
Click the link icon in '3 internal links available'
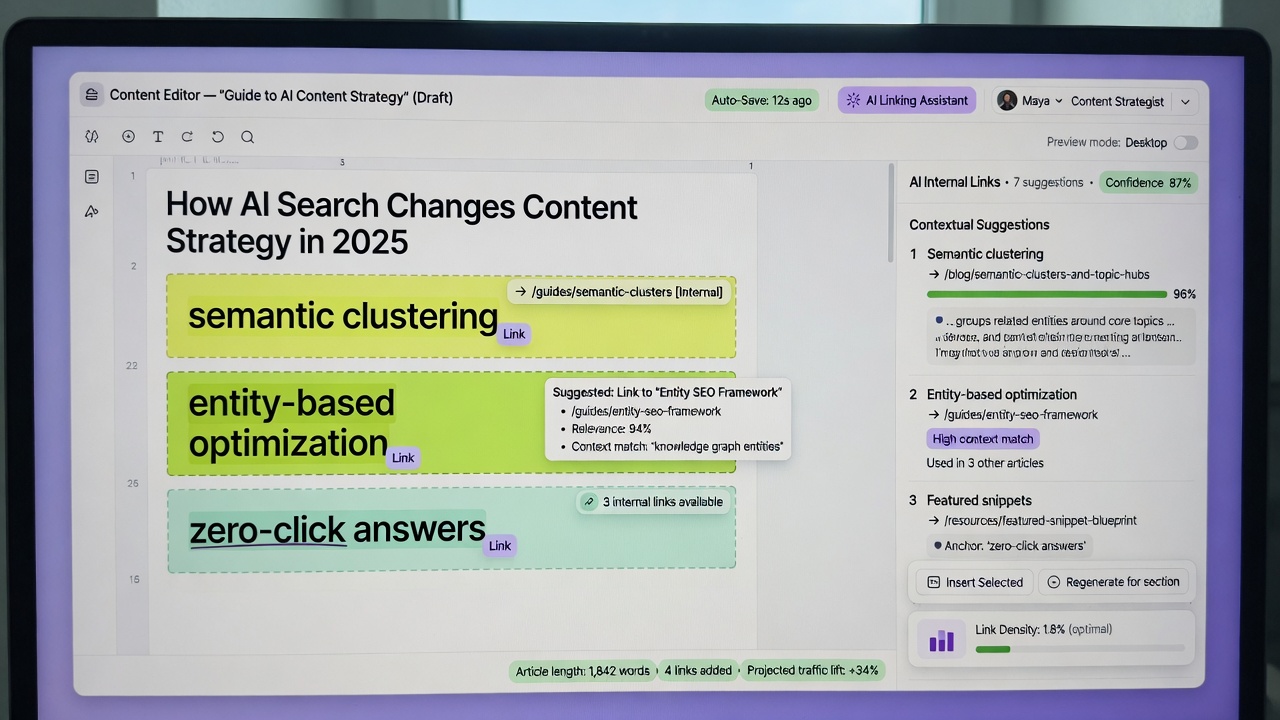589,502
